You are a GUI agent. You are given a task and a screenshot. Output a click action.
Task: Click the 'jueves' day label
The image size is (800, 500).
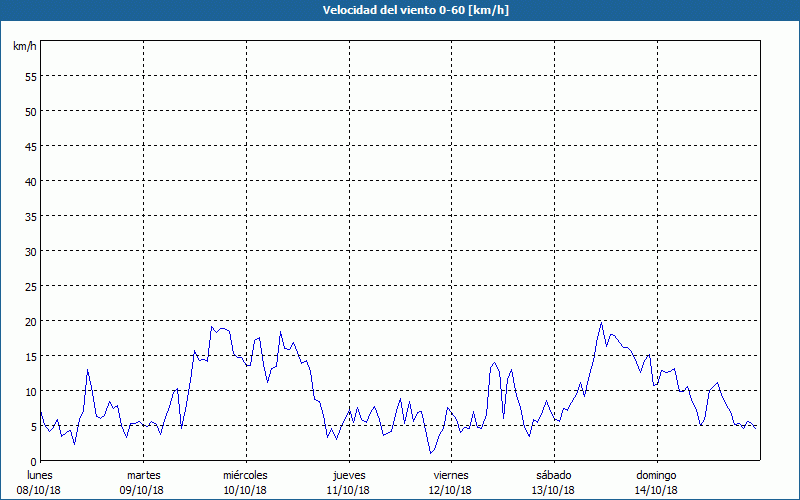[x=349, y=475]
